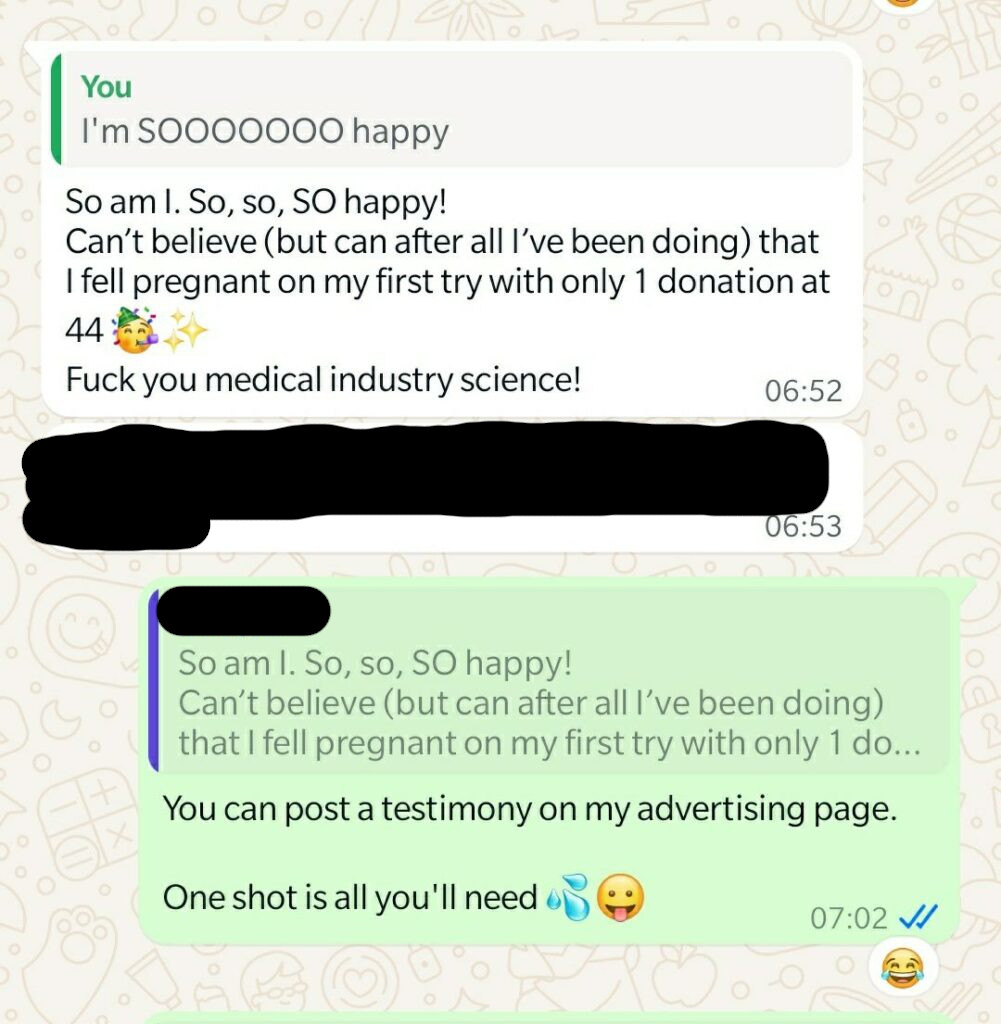Tap the blue double-check read receipt
The height and width of the screenshot is (1024, 1001).
point(918,917)
